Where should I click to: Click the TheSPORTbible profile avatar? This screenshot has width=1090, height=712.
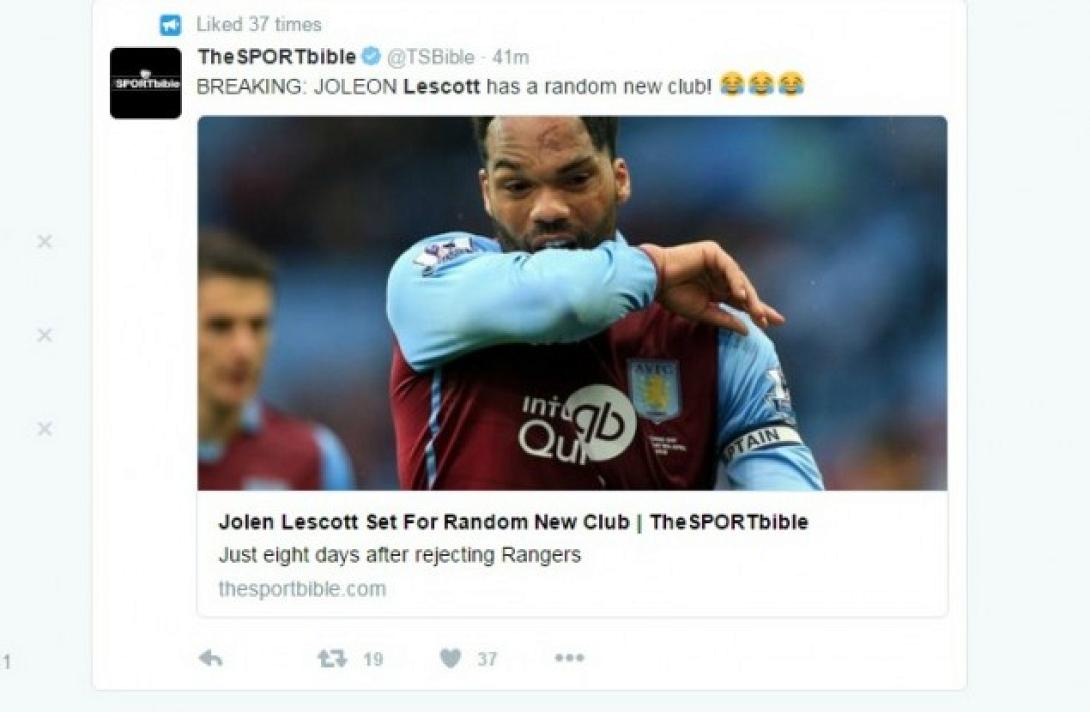click(145, 83)
